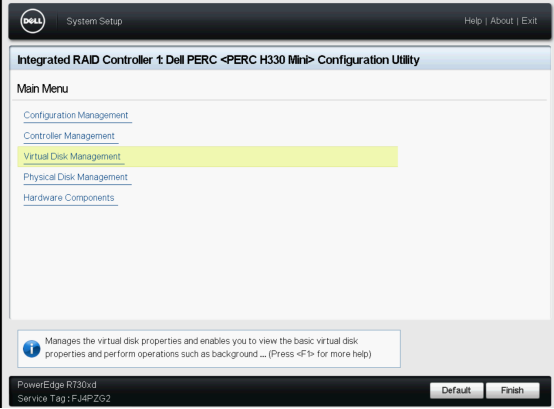The height and width of the screenshot is (409, 554).
Task: Click the virtual disk help description text
Action: [201, 348]
